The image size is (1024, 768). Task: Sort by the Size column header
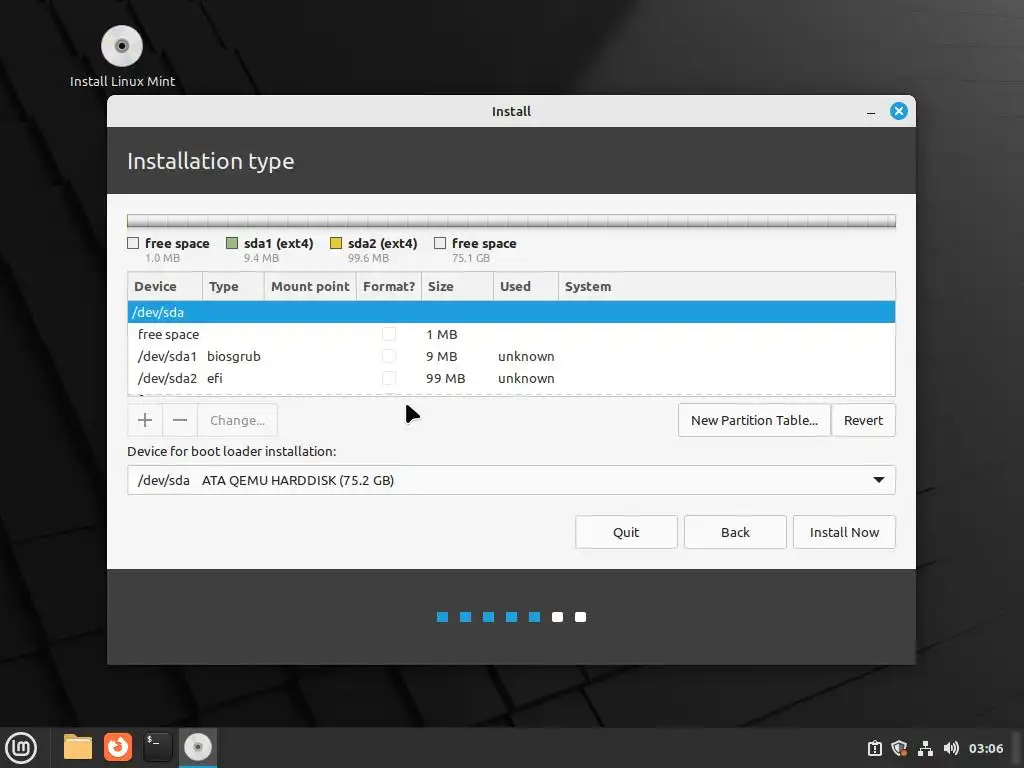(x=457, y=286)
